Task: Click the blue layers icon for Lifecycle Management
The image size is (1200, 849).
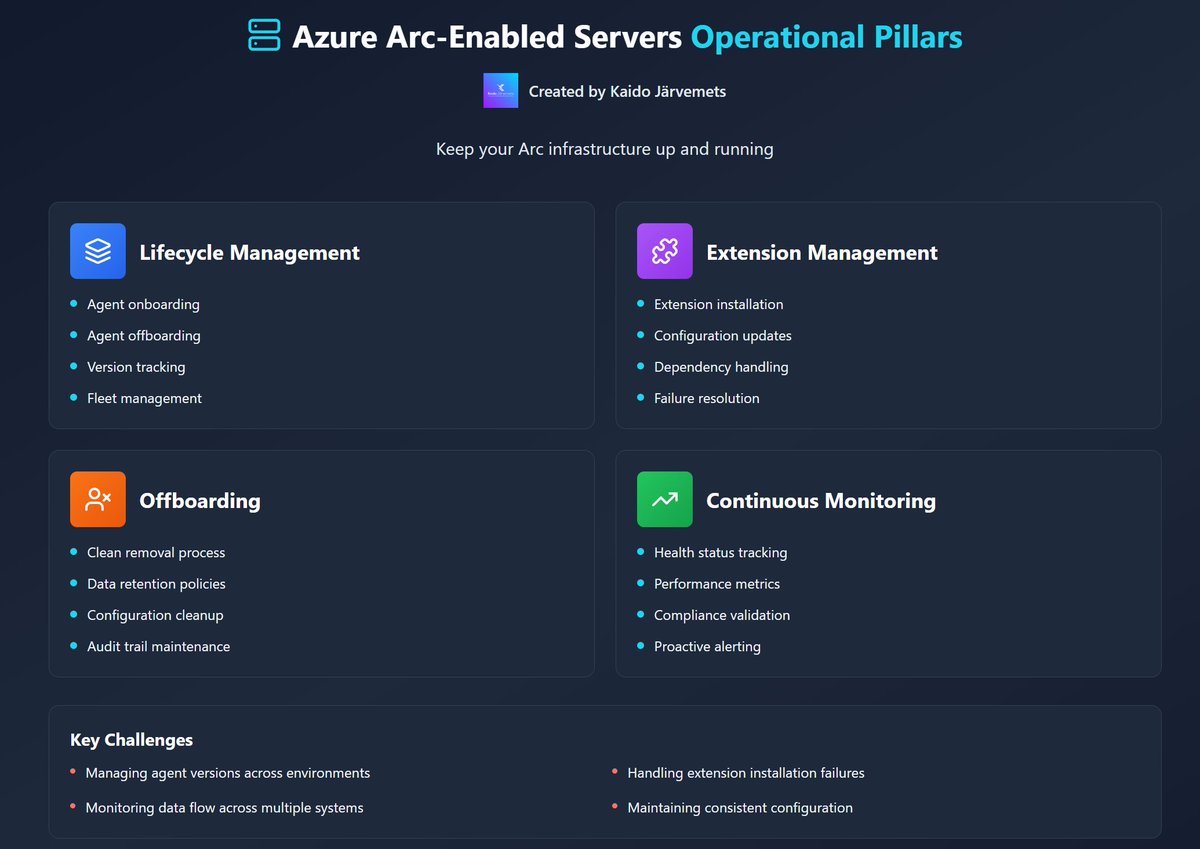Action: pos(98,251)
